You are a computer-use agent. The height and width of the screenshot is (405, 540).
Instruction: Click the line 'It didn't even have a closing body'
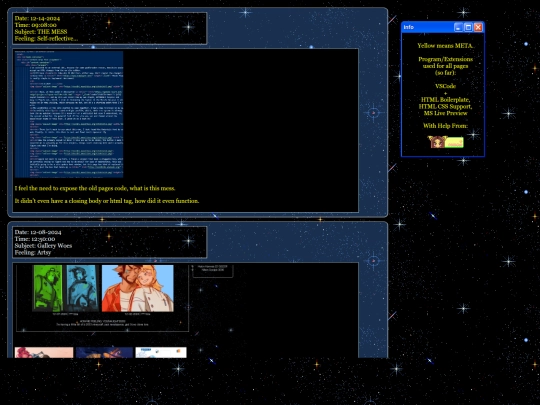click(x=107, y=201)
